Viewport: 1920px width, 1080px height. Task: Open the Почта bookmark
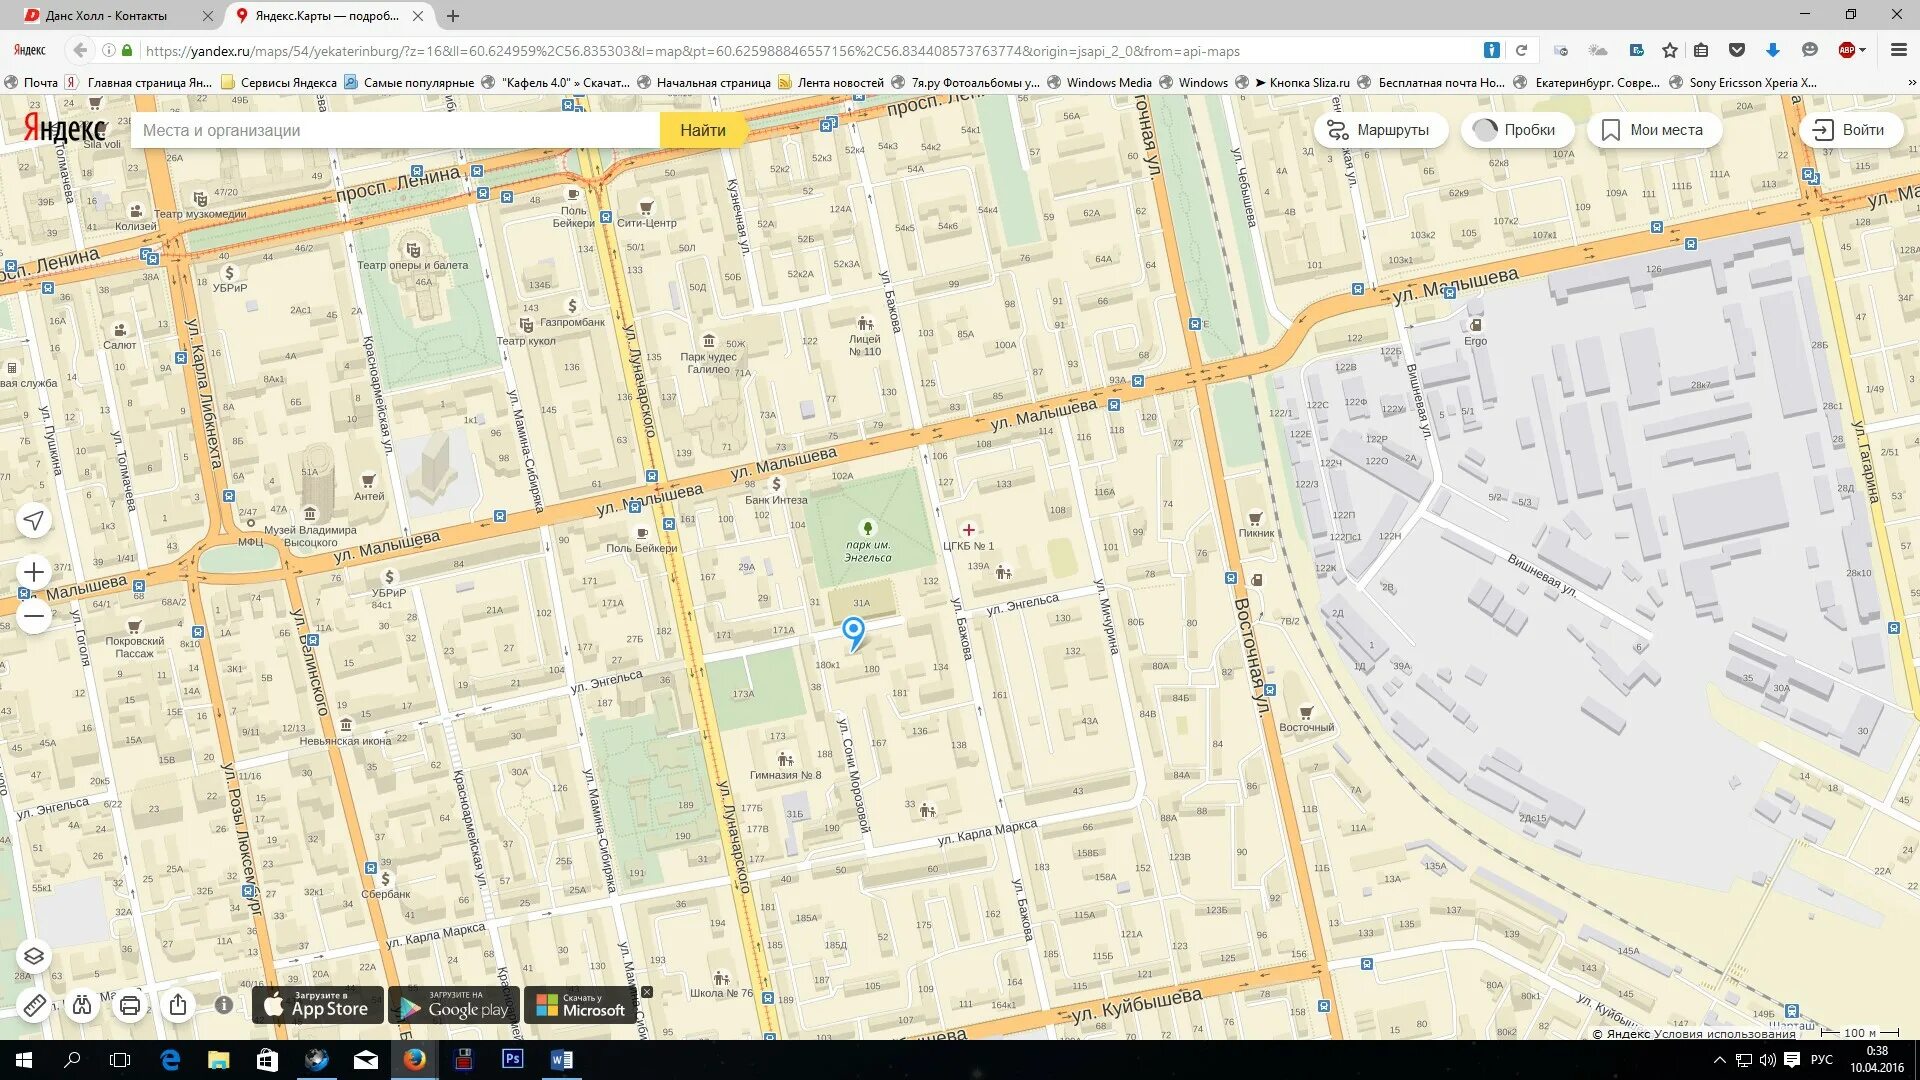tap(32, 83)
